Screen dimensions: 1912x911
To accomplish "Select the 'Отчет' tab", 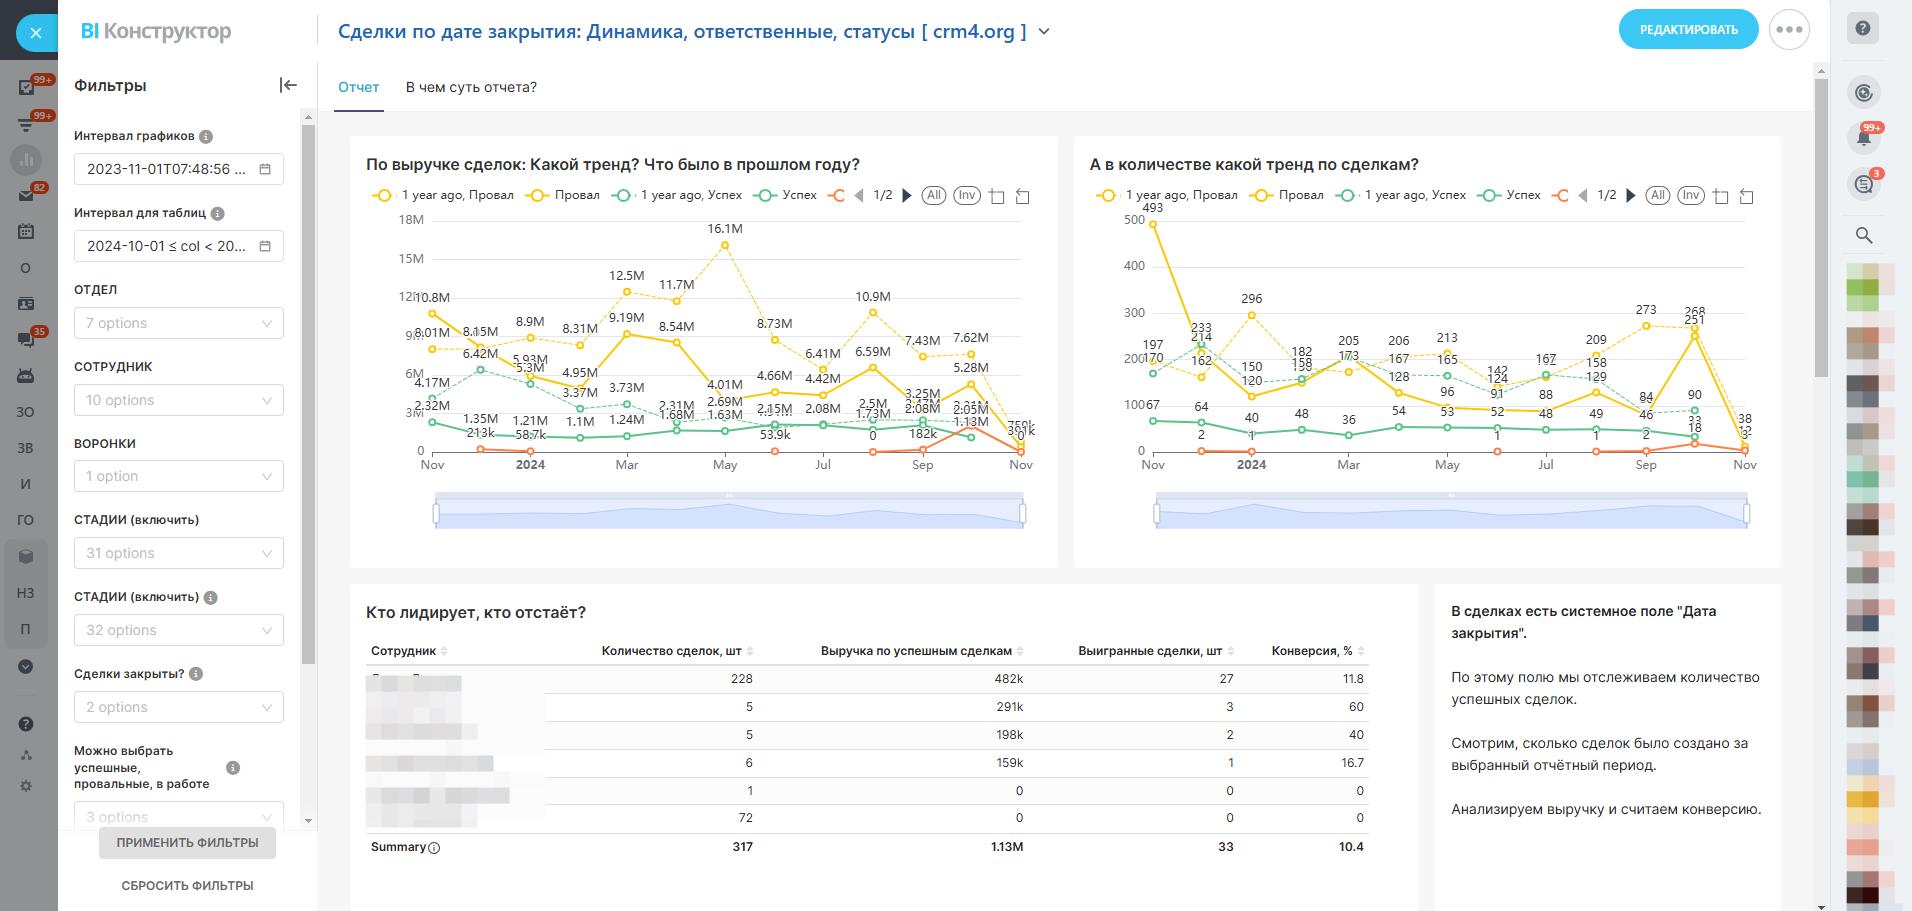I will coord(358,87).
